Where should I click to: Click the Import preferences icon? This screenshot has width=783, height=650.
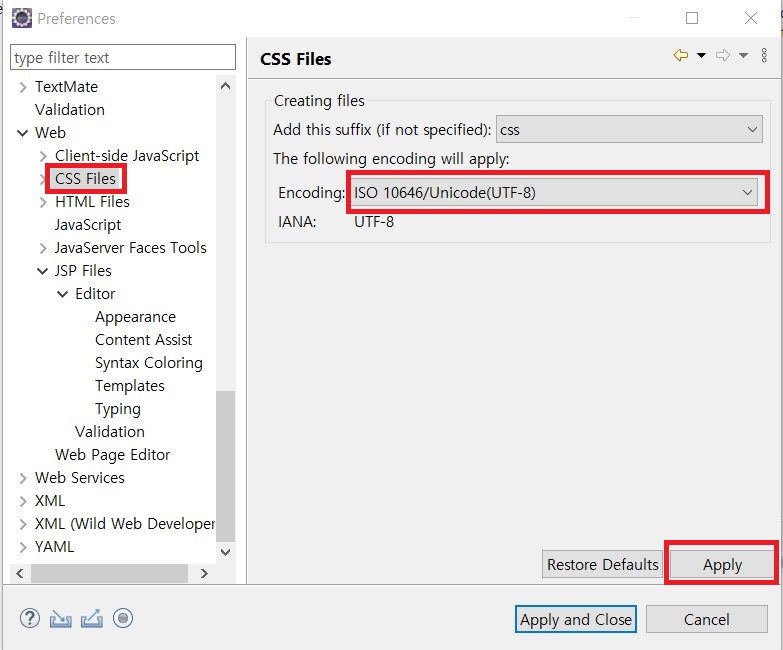click(x=60, y=619)
